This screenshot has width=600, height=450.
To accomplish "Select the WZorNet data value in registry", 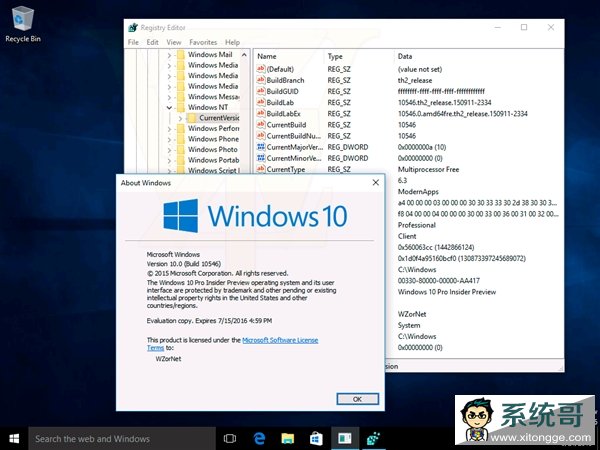I will (412, 314).
